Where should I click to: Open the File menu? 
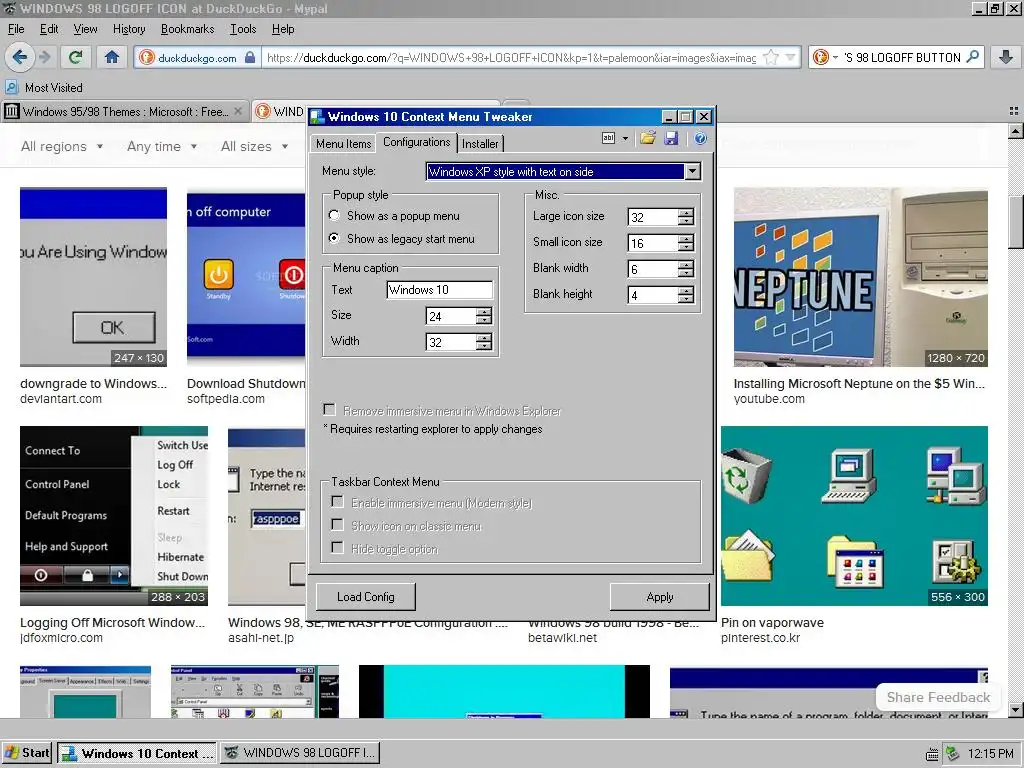(16, 29)
